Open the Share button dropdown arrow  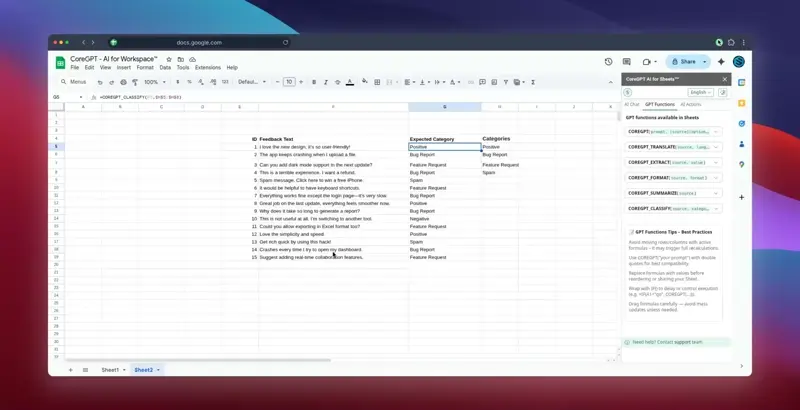click(x=705, y=62)
